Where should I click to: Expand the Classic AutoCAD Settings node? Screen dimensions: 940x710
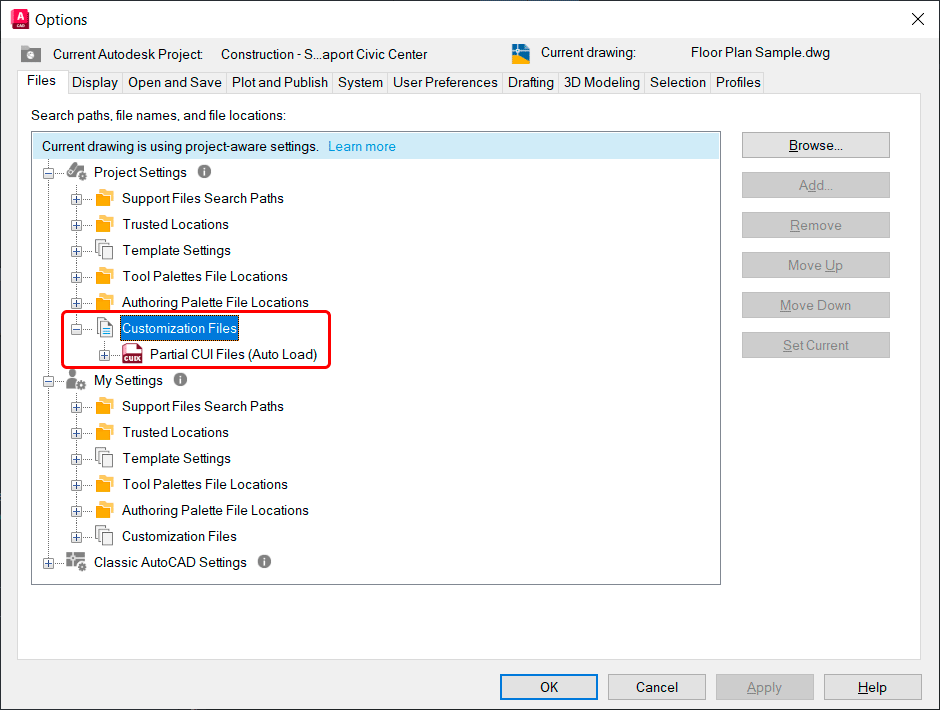49,563
